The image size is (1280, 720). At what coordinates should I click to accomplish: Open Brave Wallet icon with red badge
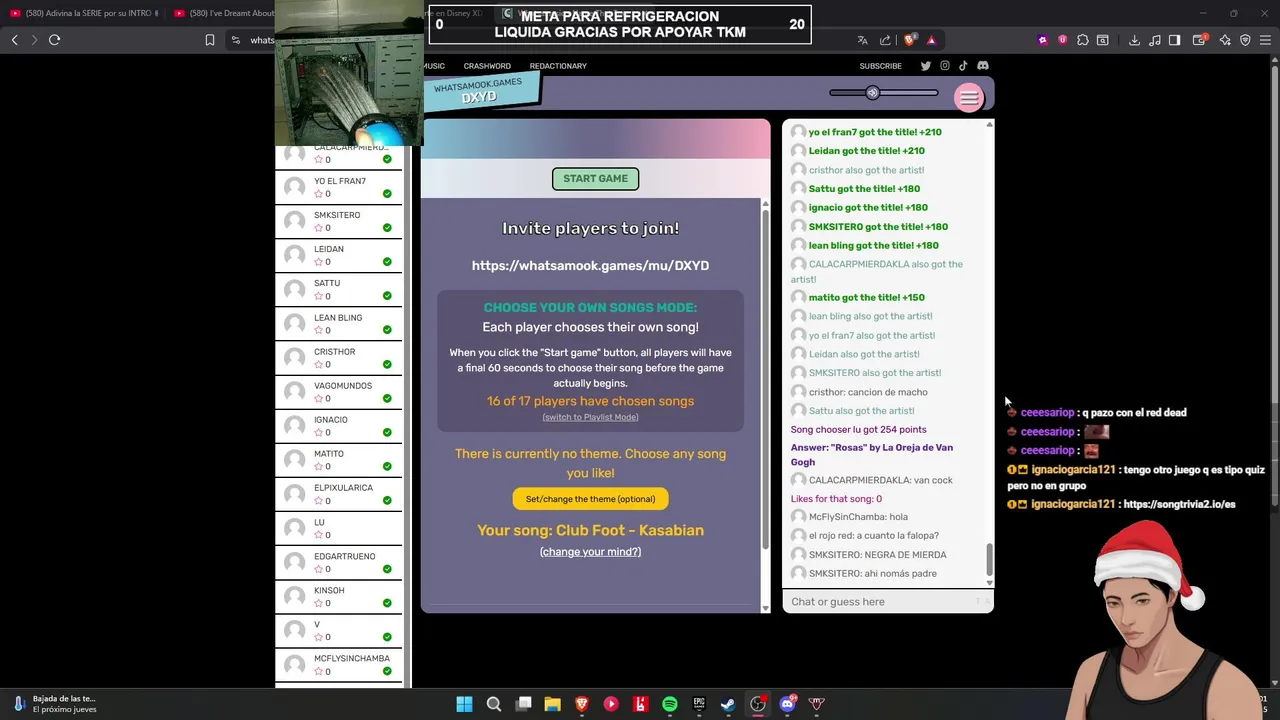(1200, 40)
